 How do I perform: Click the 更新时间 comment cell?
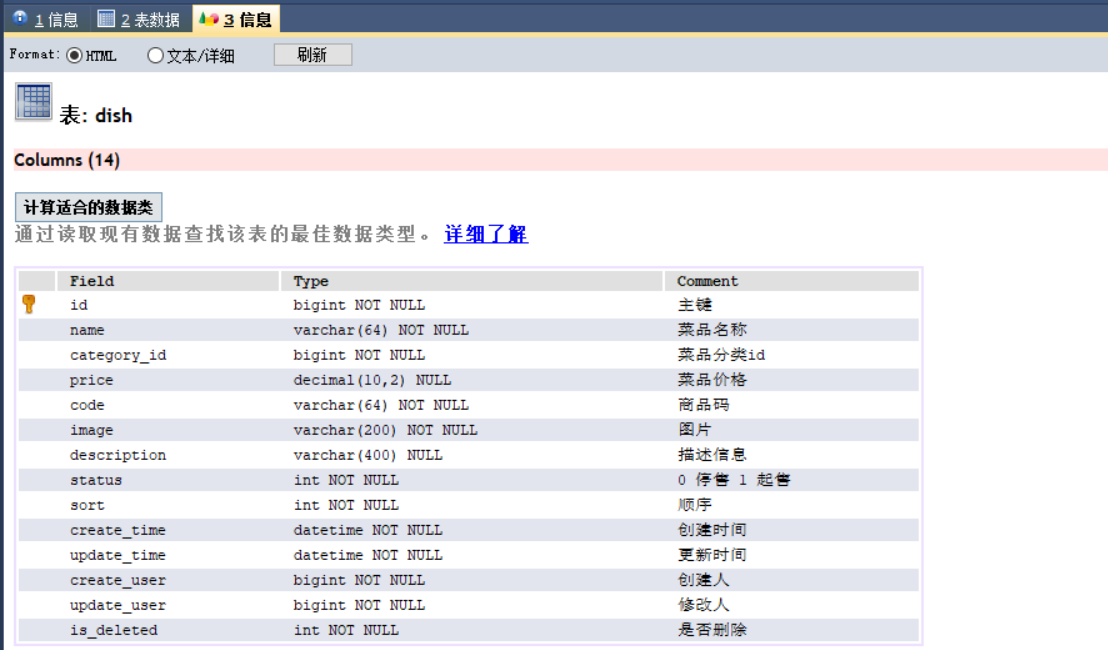click(x=791, y=555)
